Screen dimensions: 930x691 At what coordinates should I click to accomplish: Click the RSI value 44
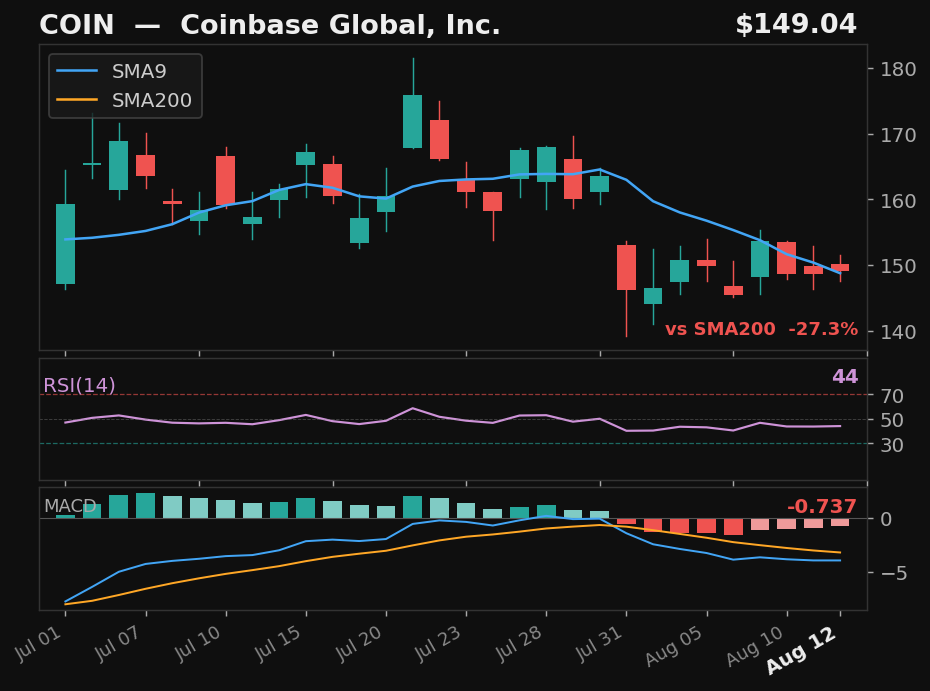pos(845,377)
